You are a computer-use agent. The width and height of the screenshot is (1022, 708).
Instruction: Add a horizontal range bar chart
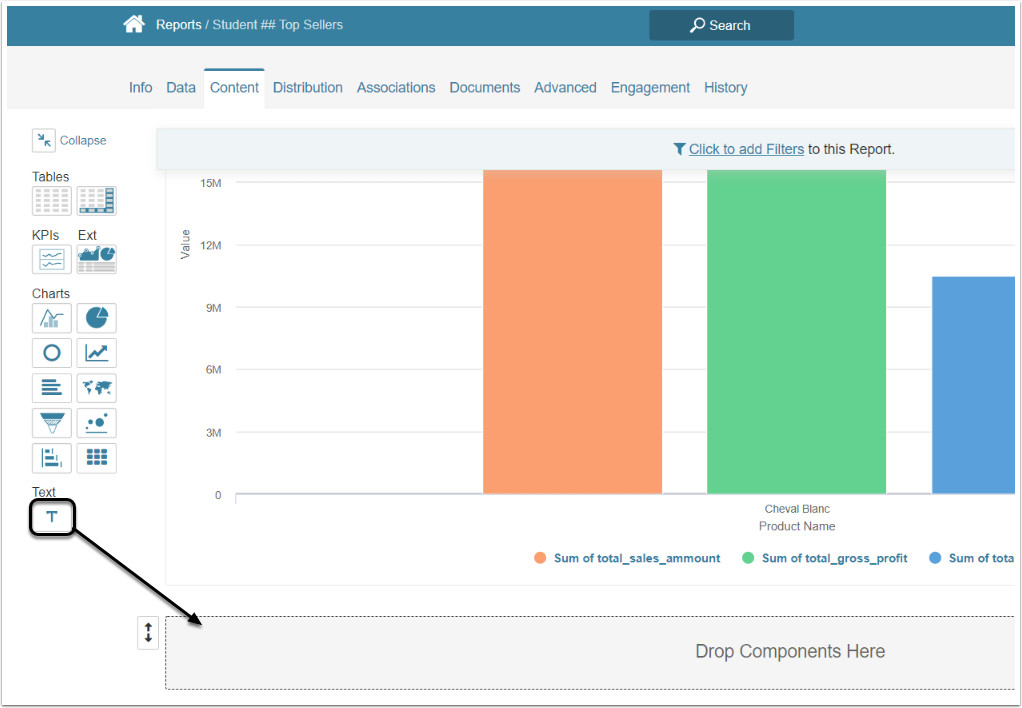pyautogui.click(x=51, y=458)
